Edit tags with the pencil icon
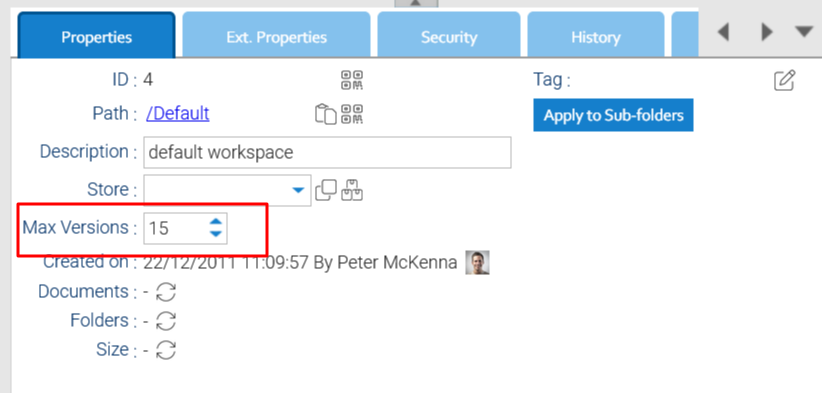Screen dimensions: 822x393 point(784,80)
